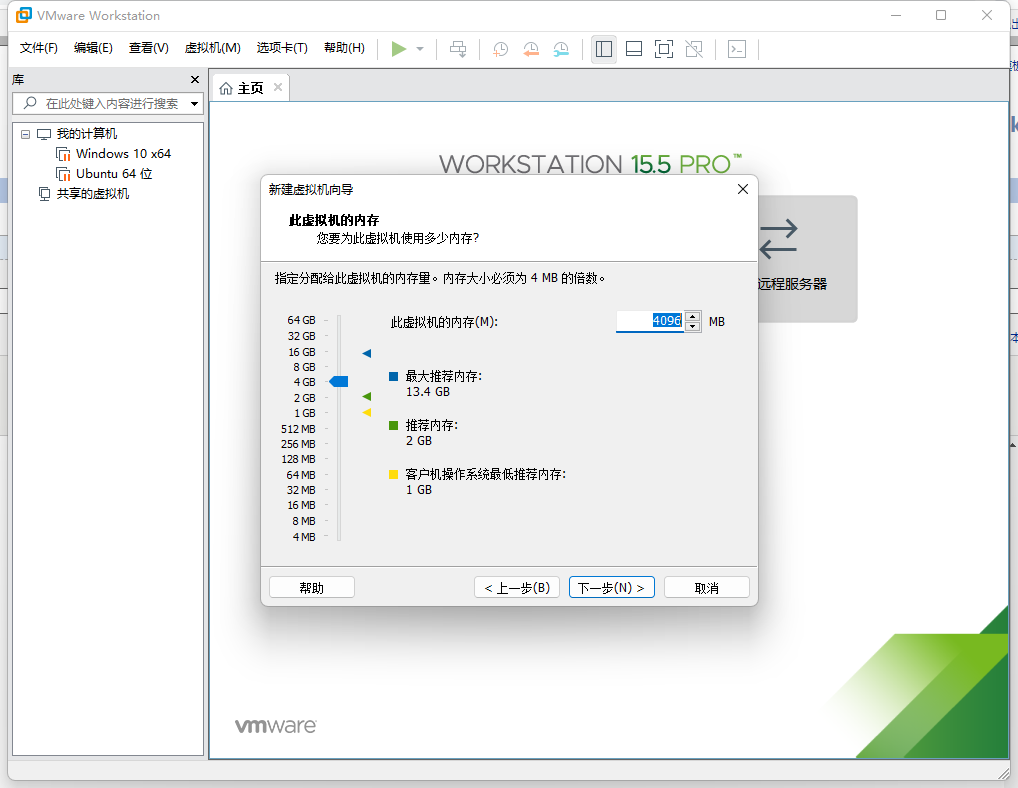
Task: Open the 文件(F) menu
Action: 38,48
